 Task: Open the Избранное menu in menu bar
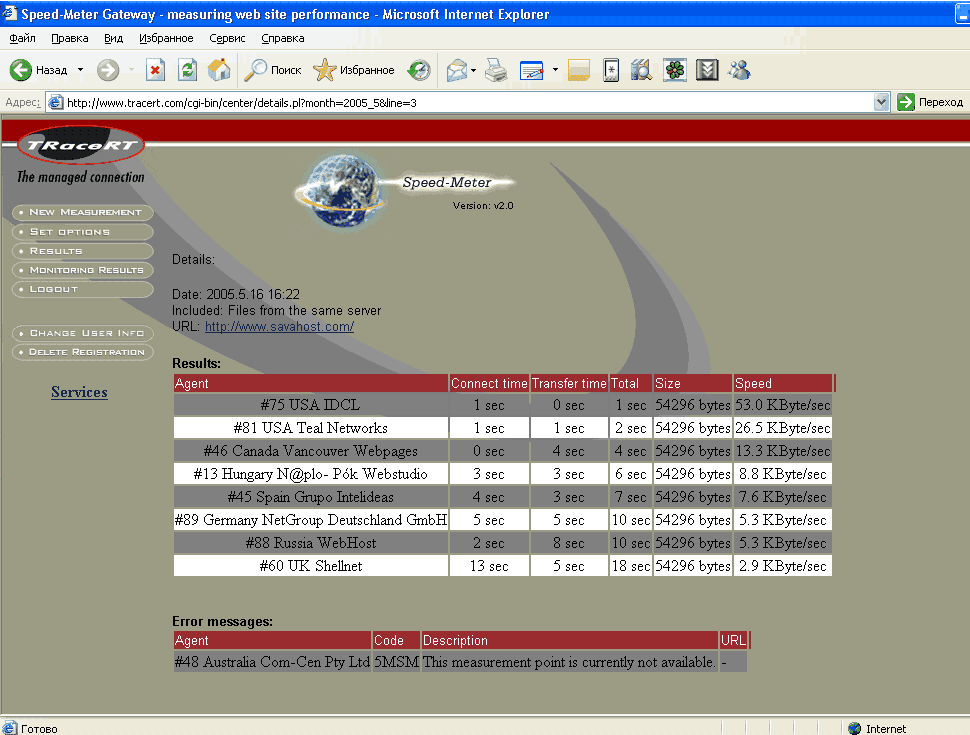166,38
